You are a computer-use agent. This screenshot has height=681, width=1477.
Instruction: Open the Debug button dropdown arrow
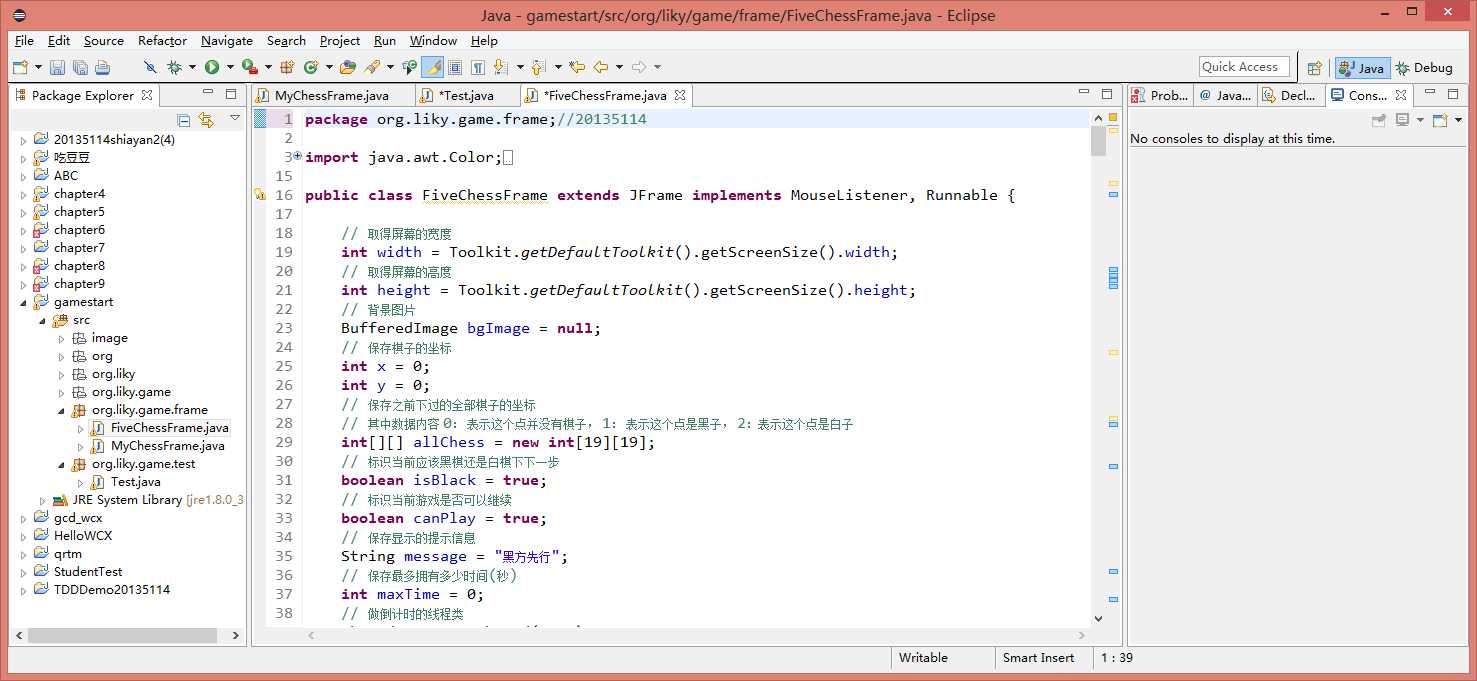click(x=192, y=67)
